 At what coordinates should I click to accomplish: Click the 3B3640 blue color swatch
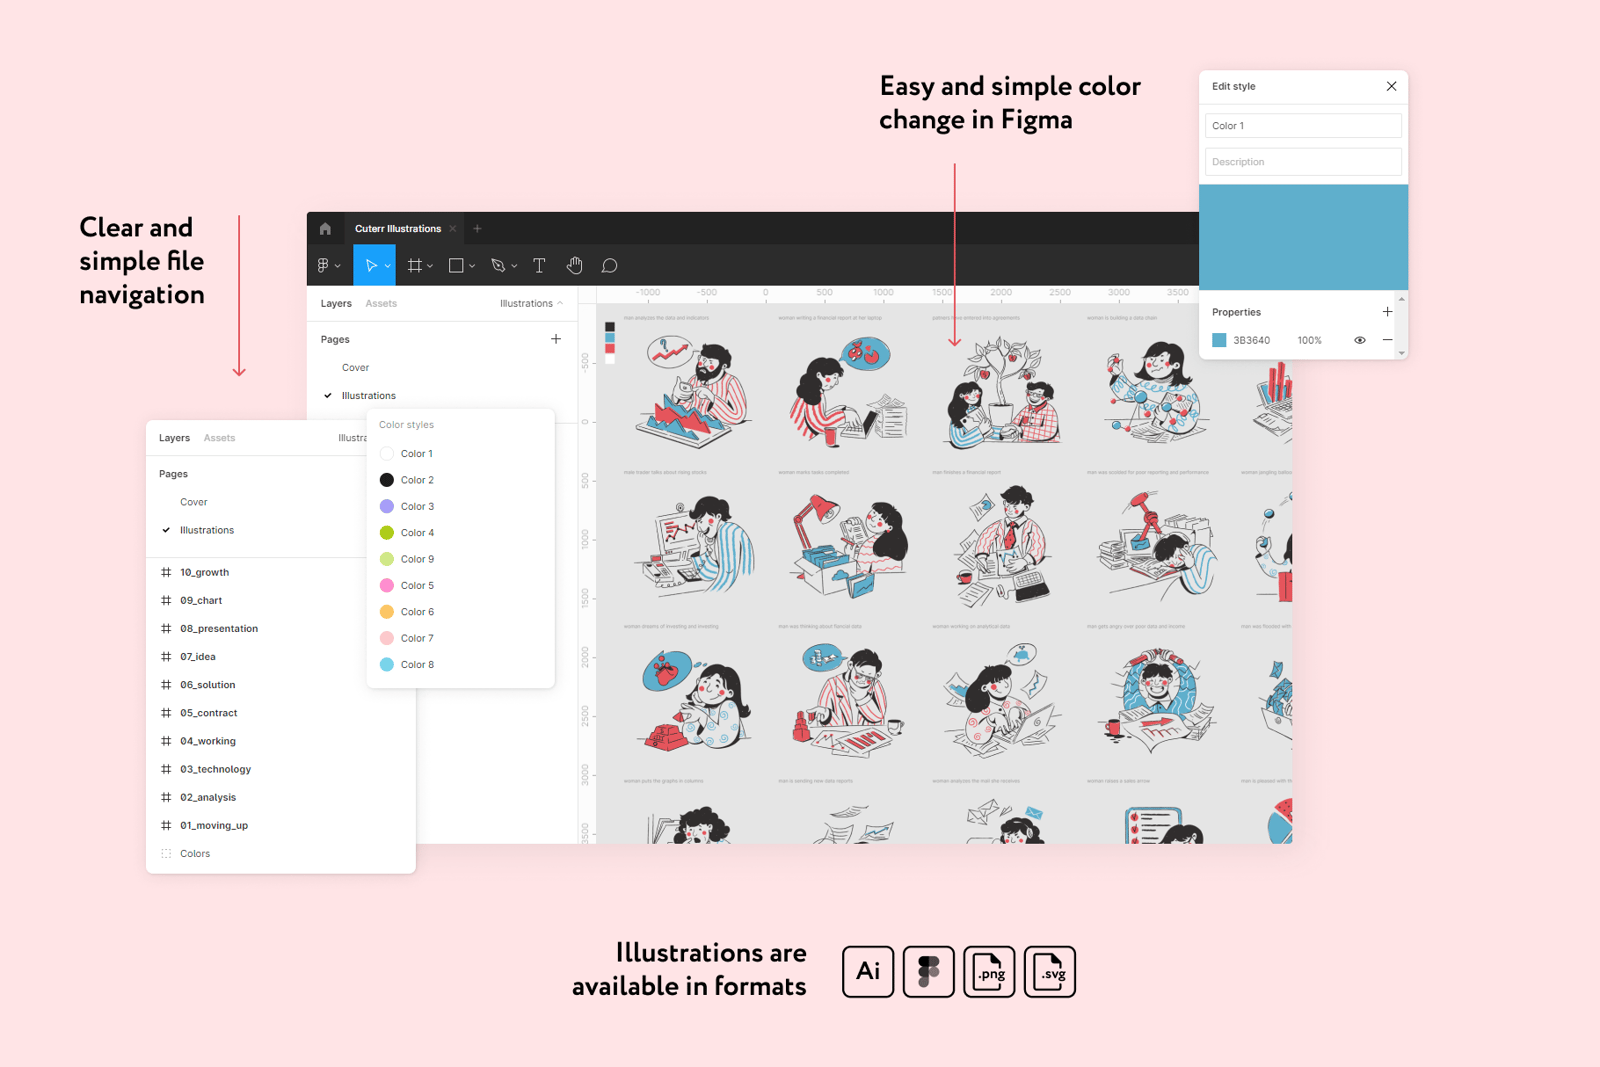(1219, 340)
